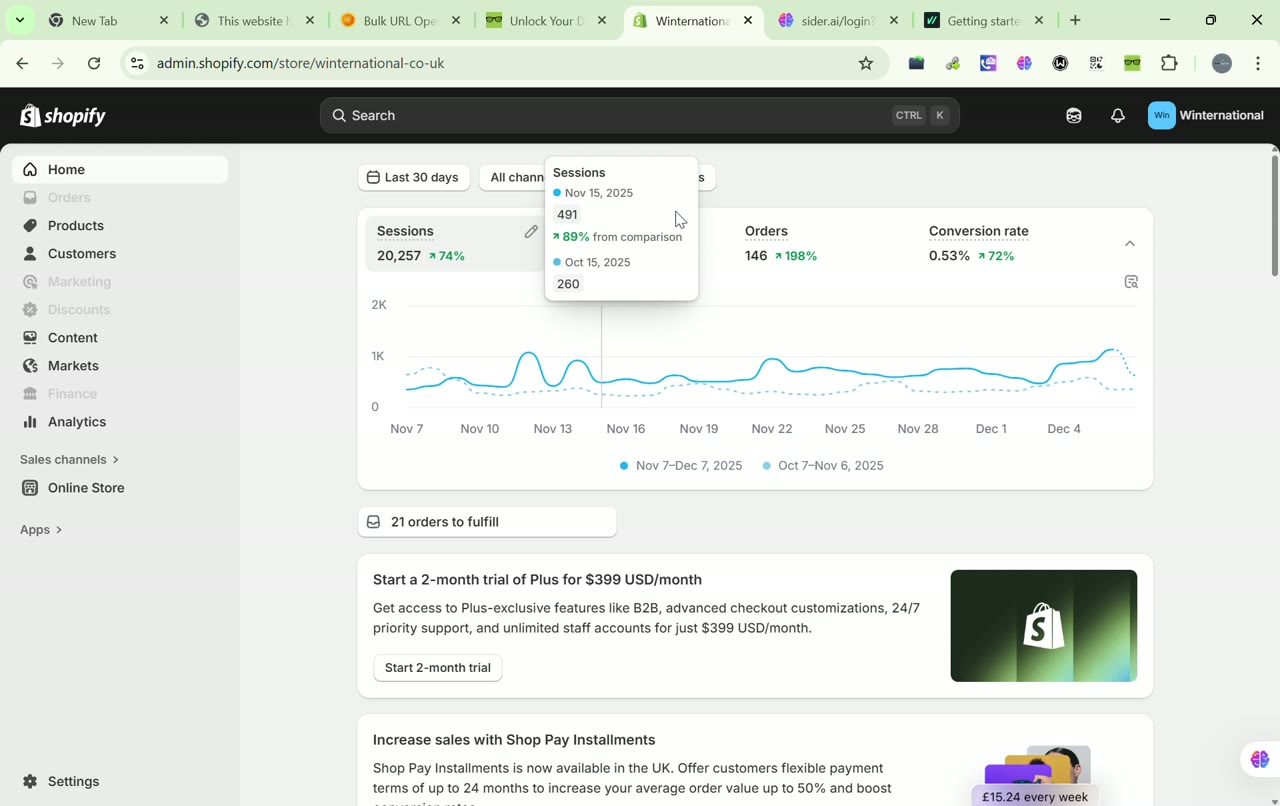This screenshot has width=1280, height=806.
Task: Open the Sider floating brain icon
Action: click(1259, 760)
